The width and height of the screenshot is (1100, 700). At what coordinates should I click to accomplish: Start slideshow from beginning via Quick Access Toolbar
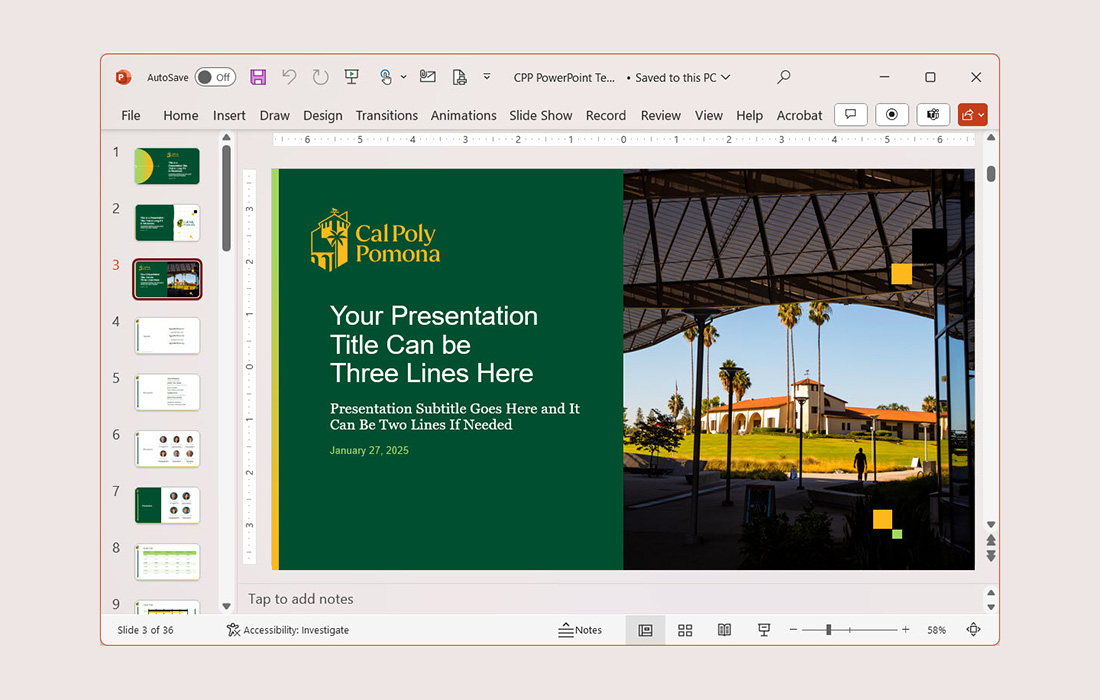[351, 76]
